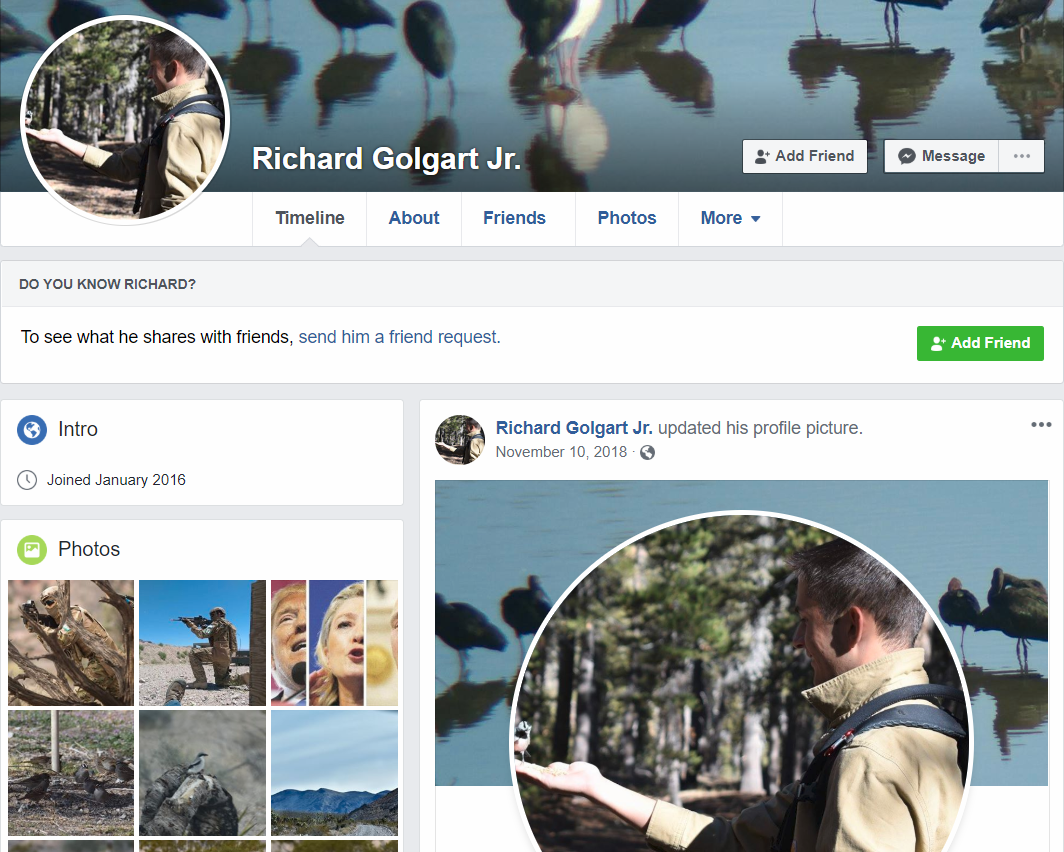Image resolution: width=1064 pixels, height=852 pixels.
Task: Click the Intro globe icon
Action: (32, 429)
